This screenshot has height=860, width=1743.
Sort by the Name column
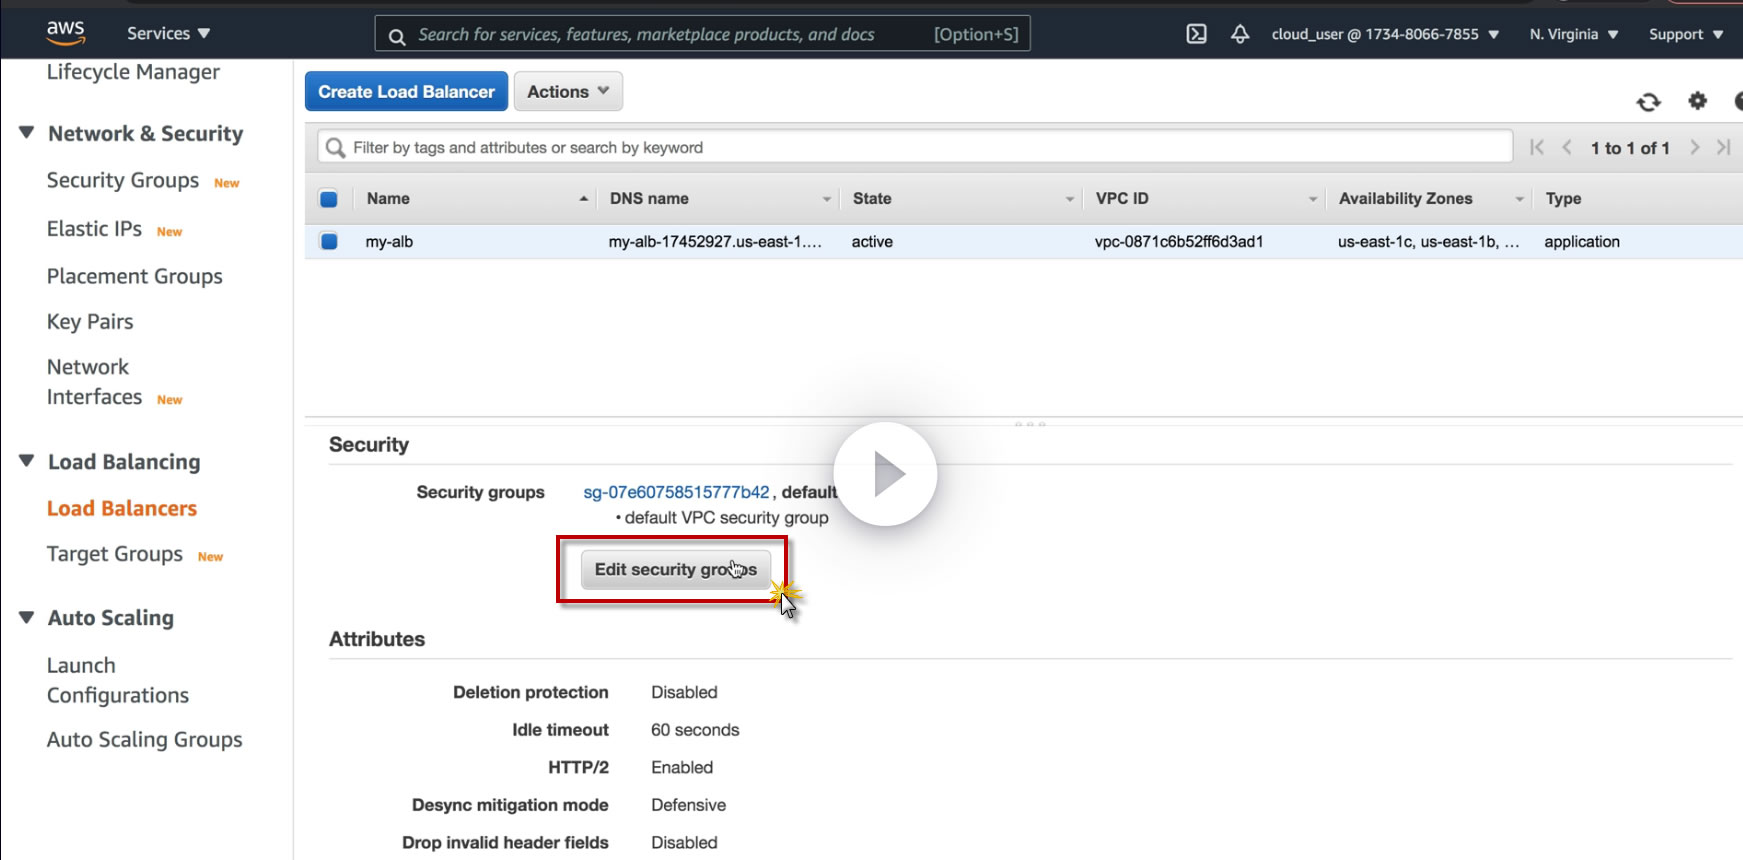pos(476,199)
